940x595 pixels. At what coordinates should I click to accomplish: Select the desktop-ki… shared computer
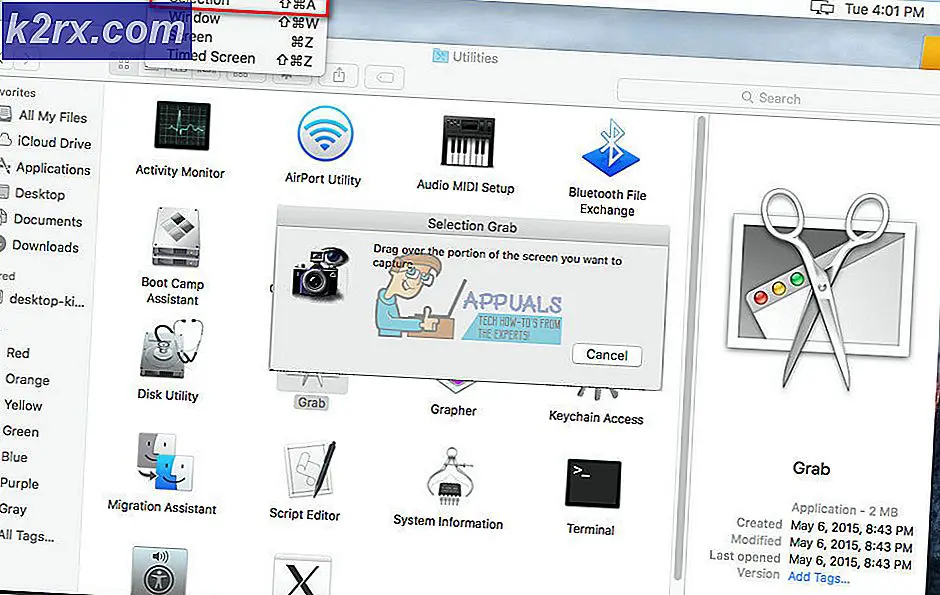click(47, 300)
